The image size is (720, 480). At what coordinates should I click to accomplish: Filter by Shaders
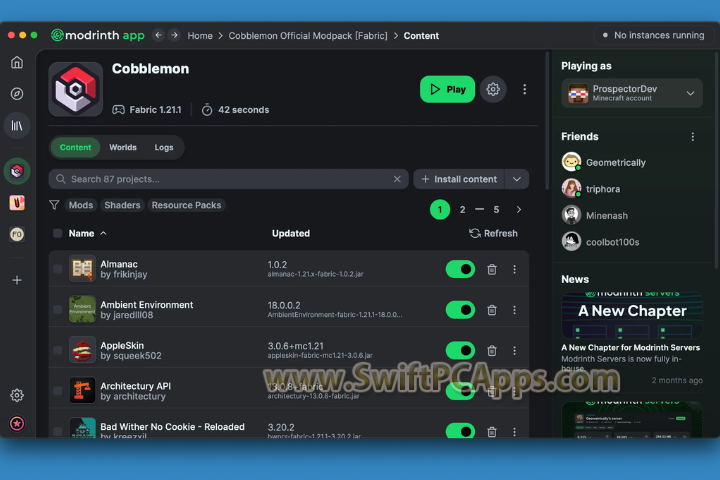122,205
